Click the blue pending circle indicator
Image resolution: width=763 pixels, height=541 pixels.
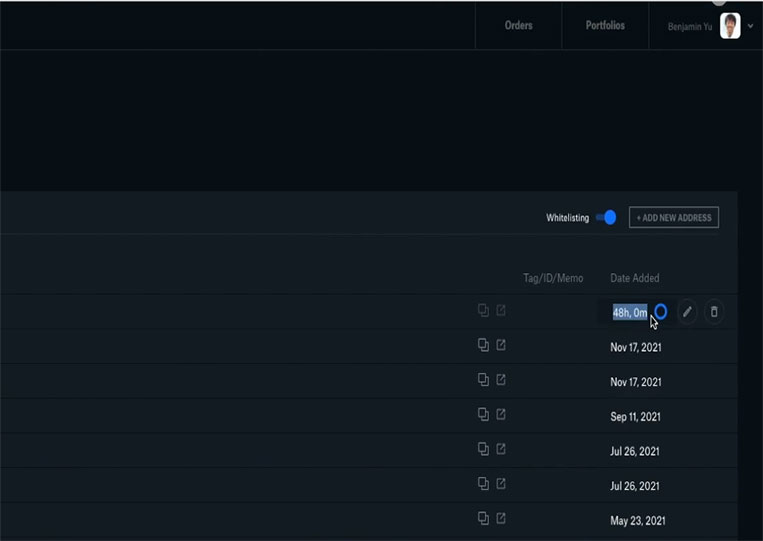pyautogui.click(x=661, y=311)
